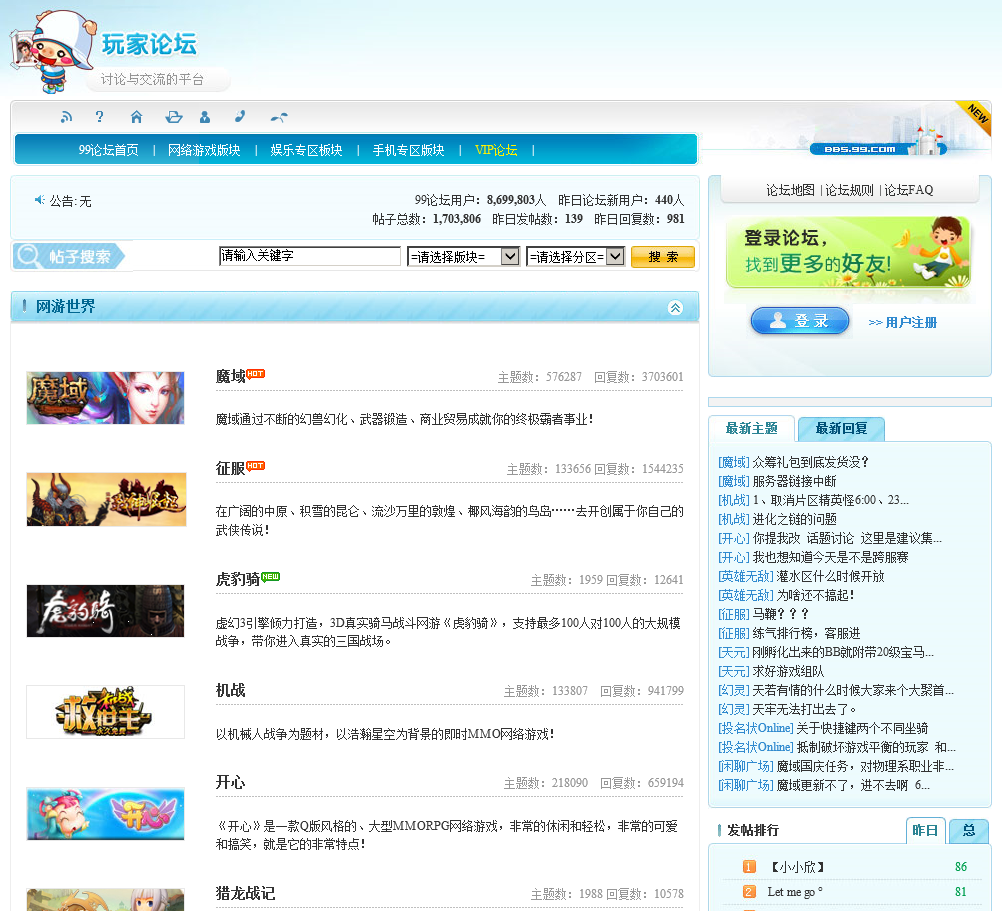The height and width of the screenshot is (911, 1002).
Task: Collapse the 网游世界 section with the chevron icon
Action: (x=675, y=307)
